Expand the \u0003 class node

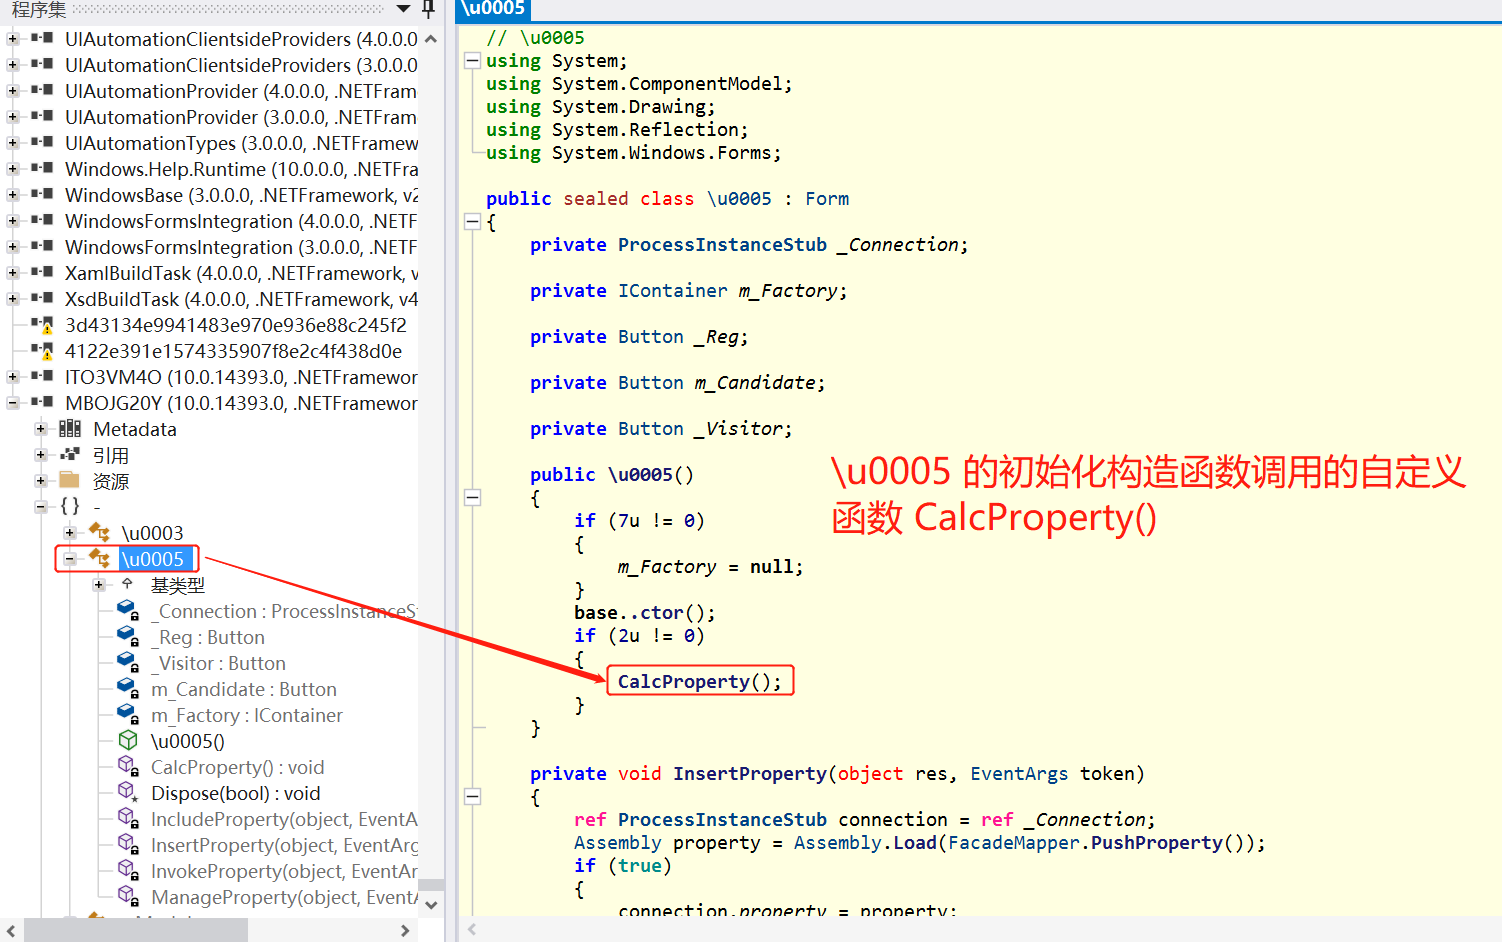(70, 533)
